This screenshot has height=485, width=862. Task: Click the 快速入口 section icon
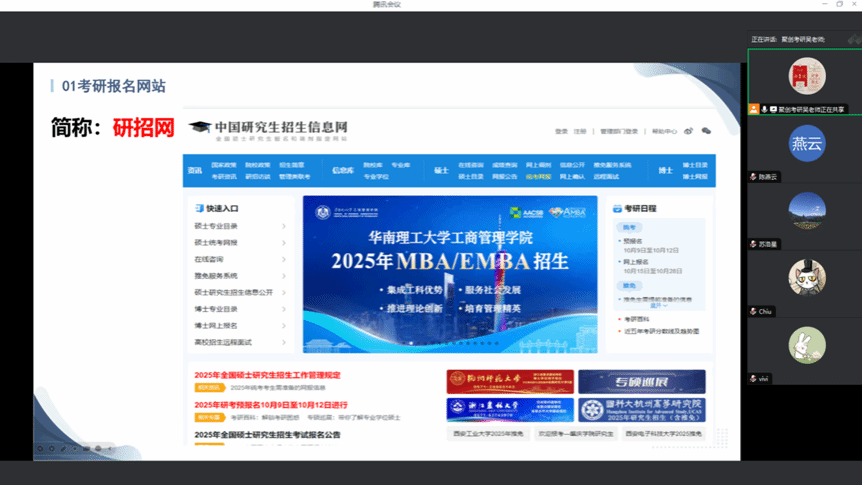(x=198, y=208)
